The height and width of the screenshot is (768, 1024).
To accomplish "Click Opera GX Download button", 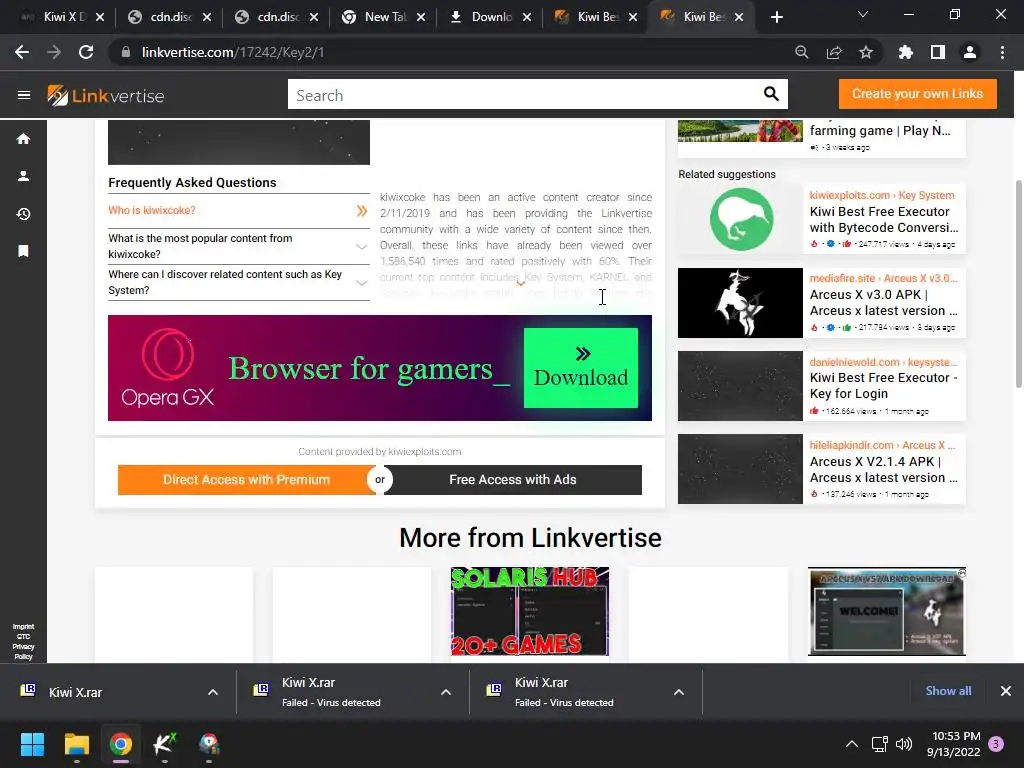I will coord(581,368).
